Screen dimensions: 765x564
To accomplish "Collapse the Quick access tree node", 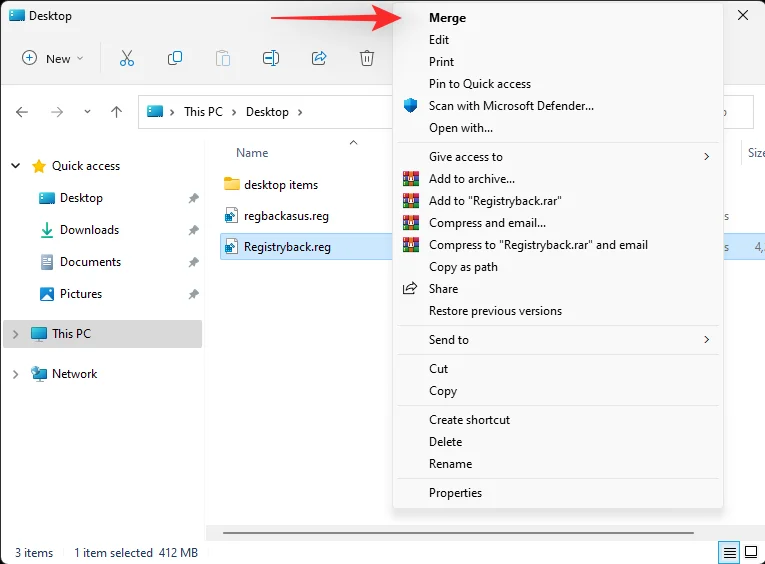I will [x=15, y=166].
